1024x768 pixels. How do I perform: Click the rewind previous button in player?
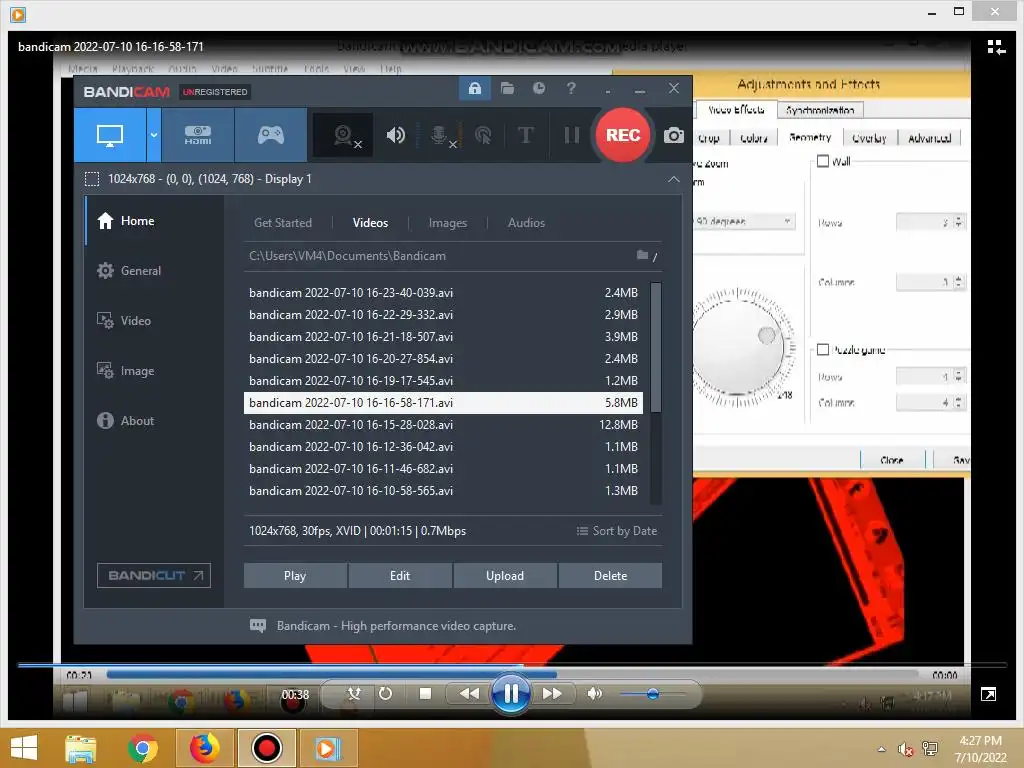tap(469, 694)
